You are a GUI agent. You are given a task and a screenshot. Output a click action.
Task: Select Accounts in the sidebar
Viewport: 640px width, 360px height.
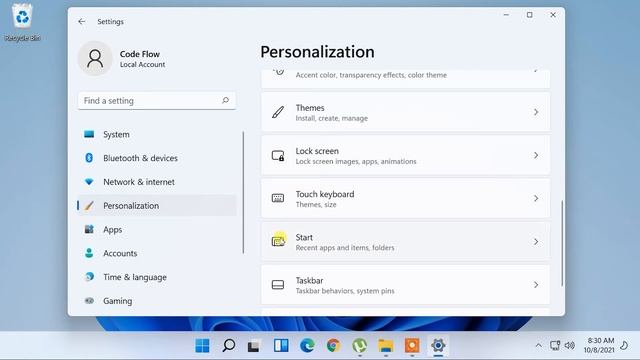click(157, 253)
